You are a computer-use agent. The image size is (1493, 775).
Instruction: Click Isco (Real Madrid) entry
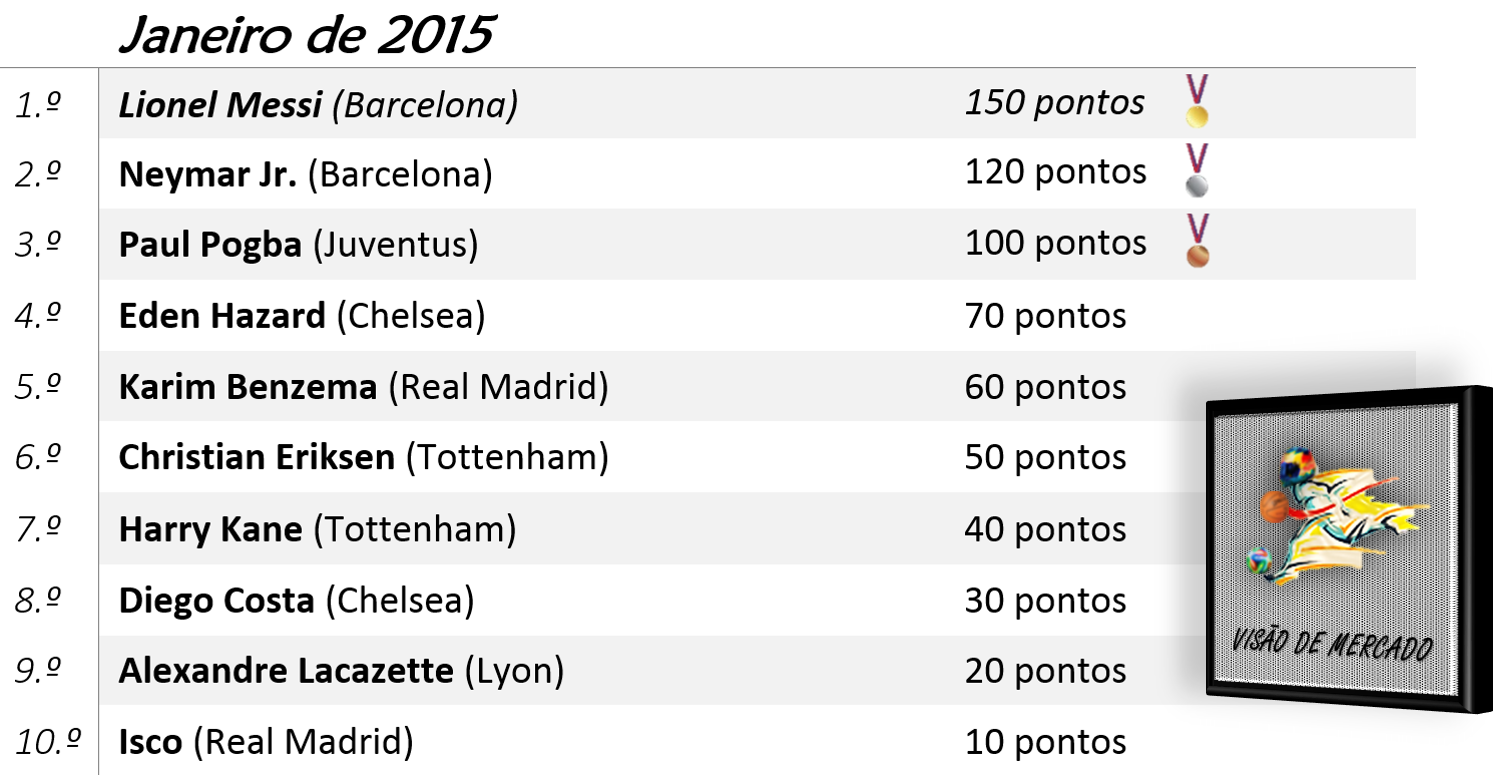click(x=266, y=742)
